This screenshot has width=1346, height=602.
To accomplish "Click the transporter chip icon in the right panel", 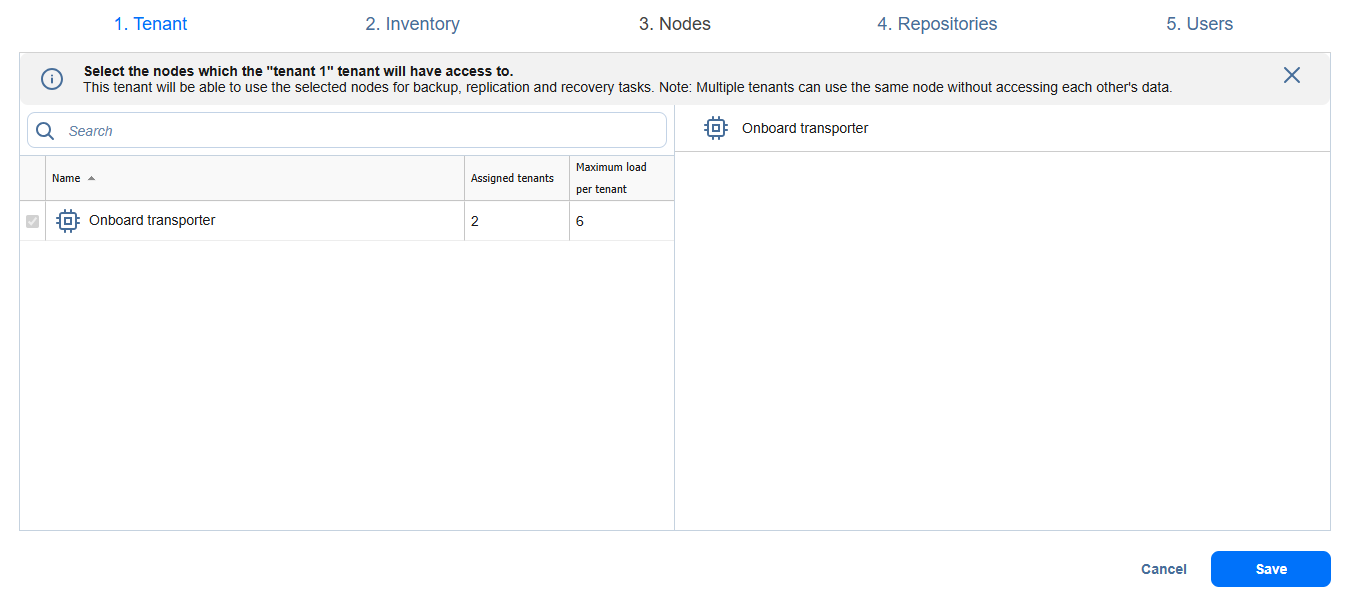I will tap(715, 128).
